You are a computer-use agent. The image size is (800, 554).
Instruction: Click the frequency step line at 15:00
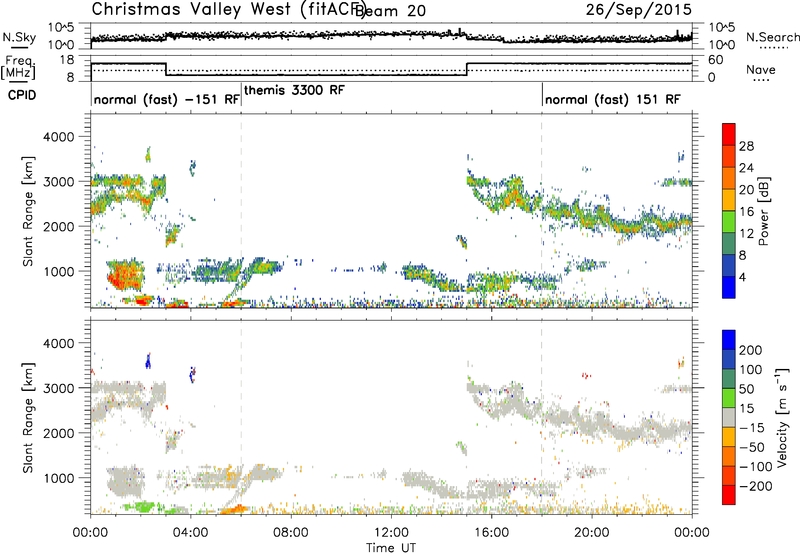click(x=467, y=69)
